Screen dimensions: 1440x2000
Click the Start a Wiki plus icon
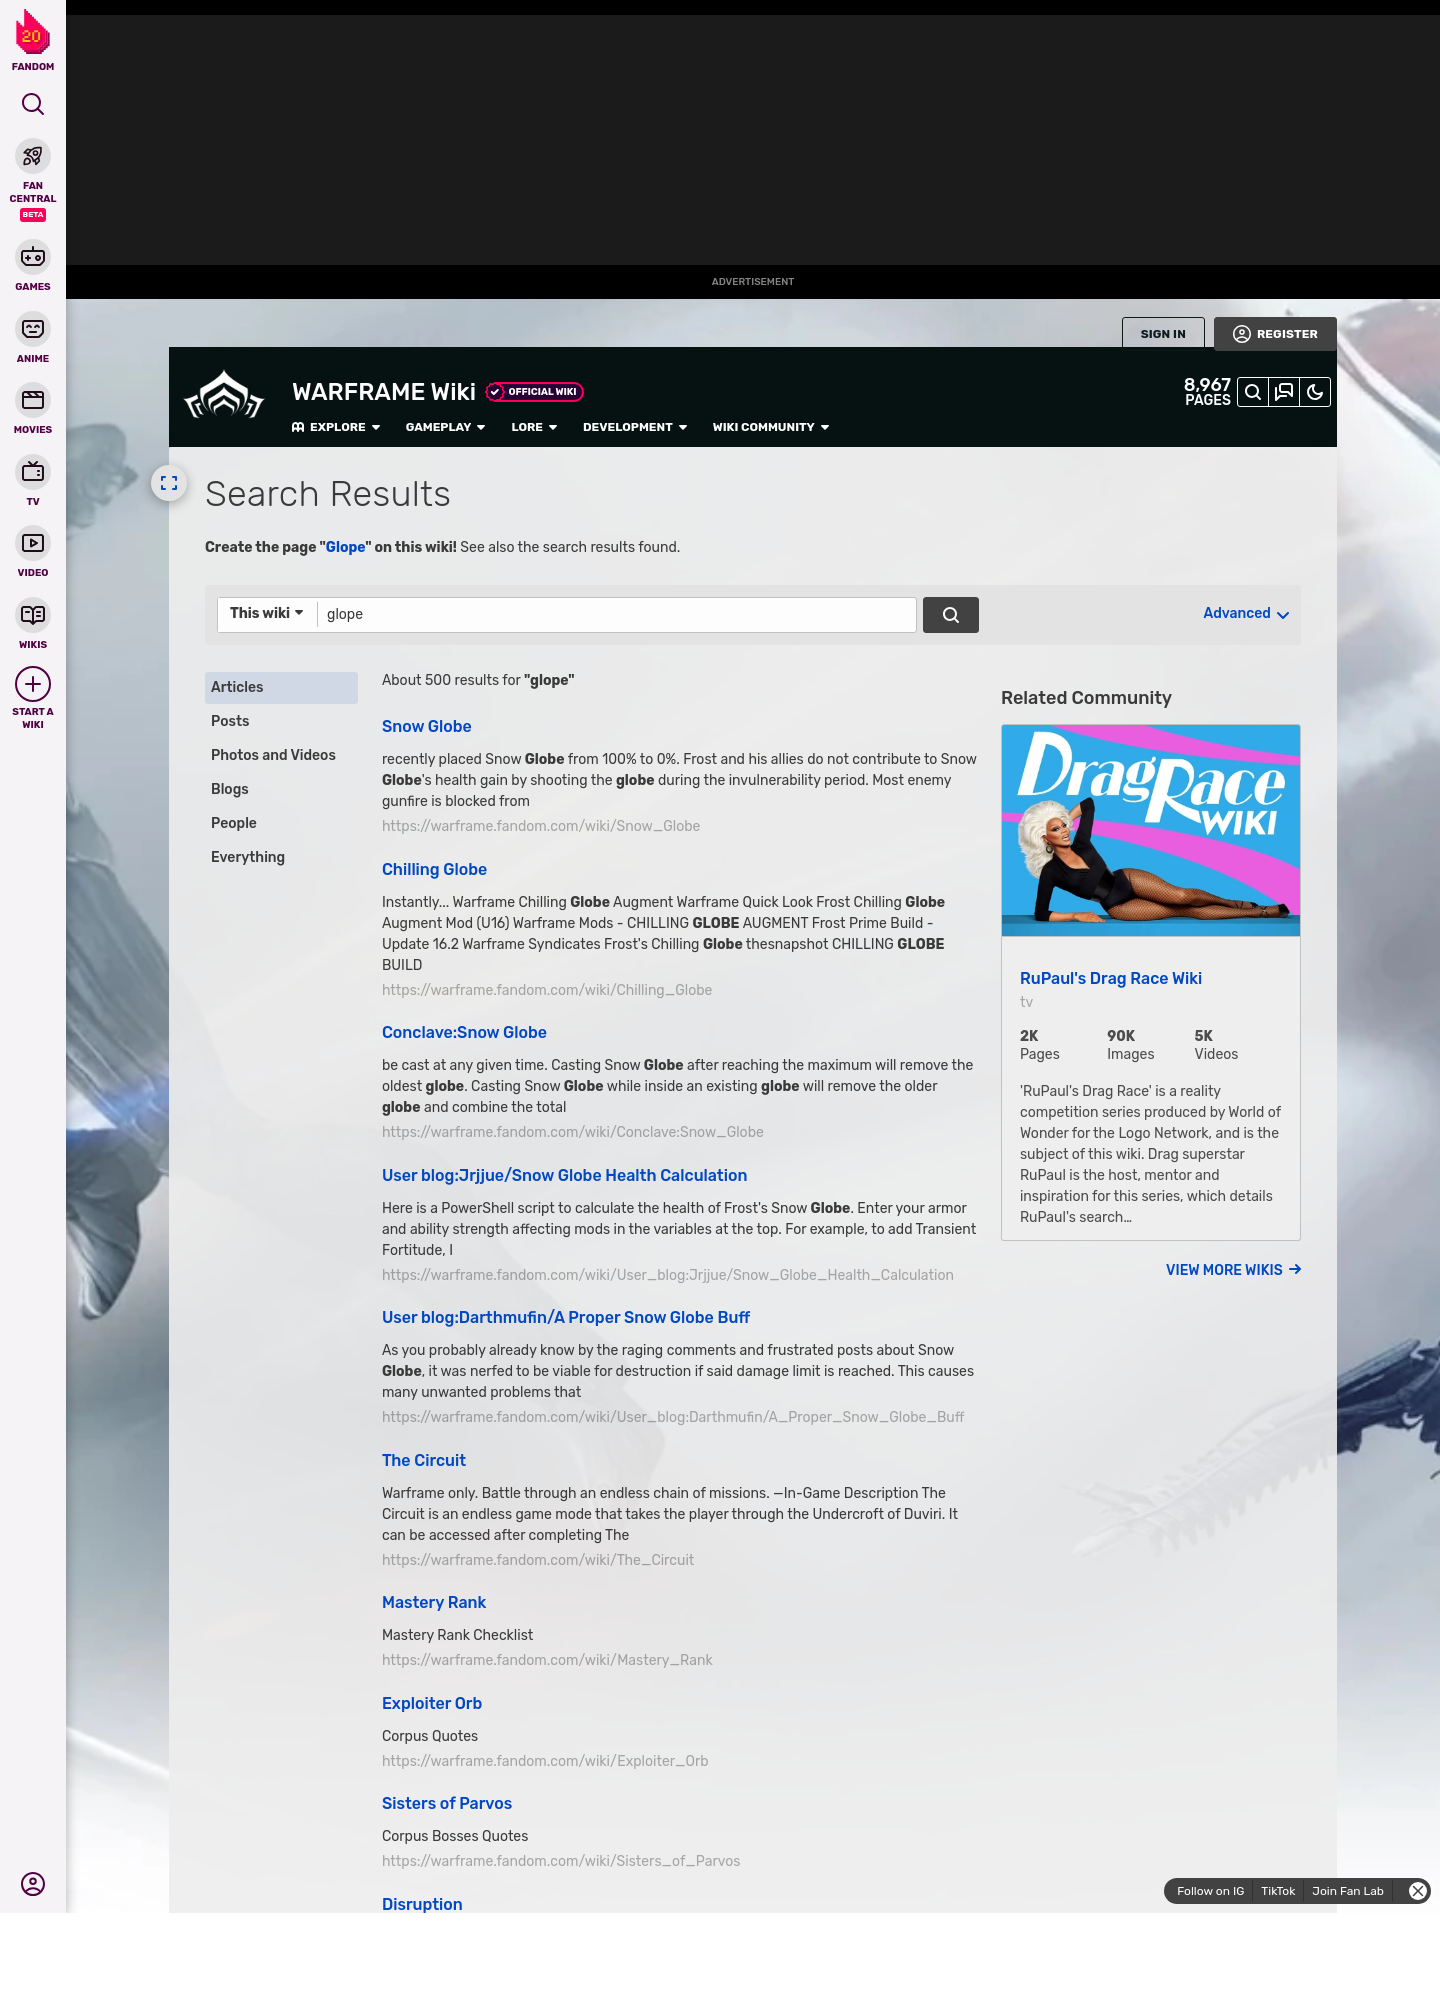[x=33, y=685]
